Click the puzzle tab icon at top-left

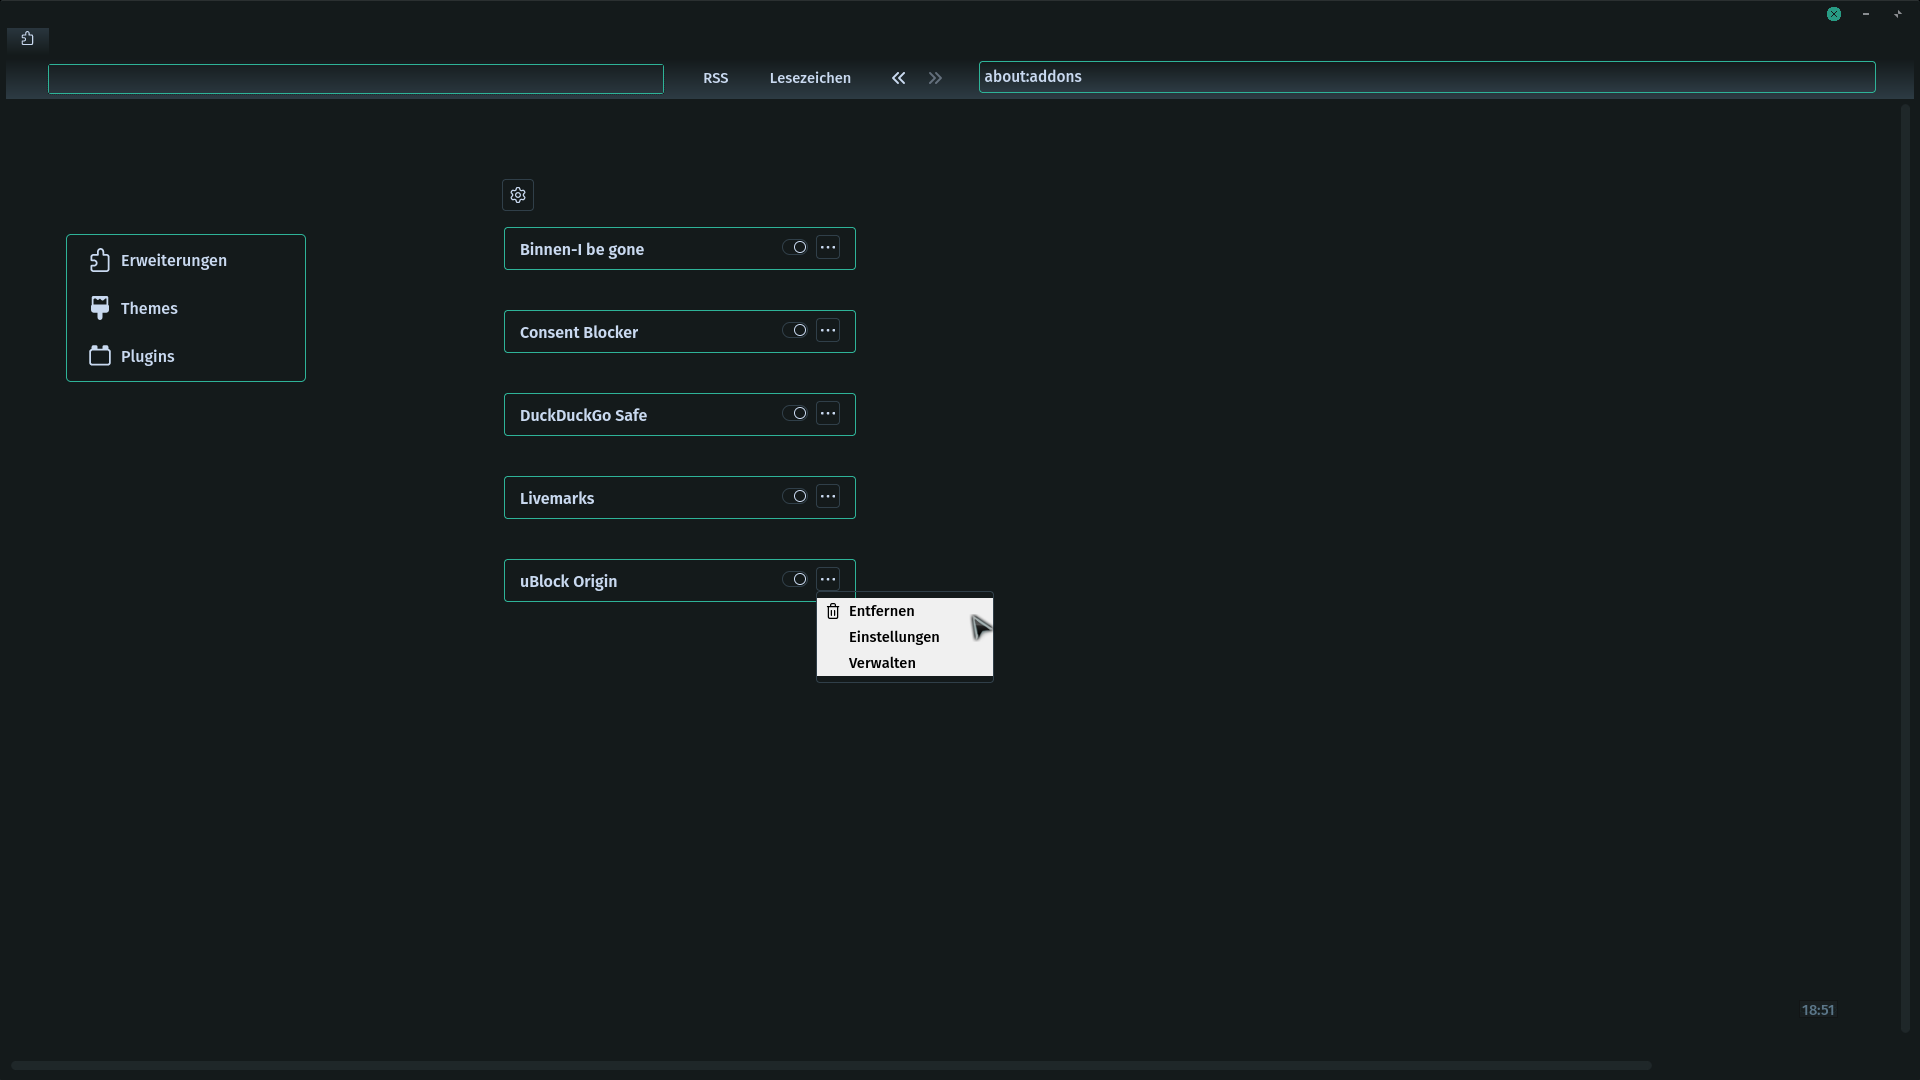pos(28,39)
